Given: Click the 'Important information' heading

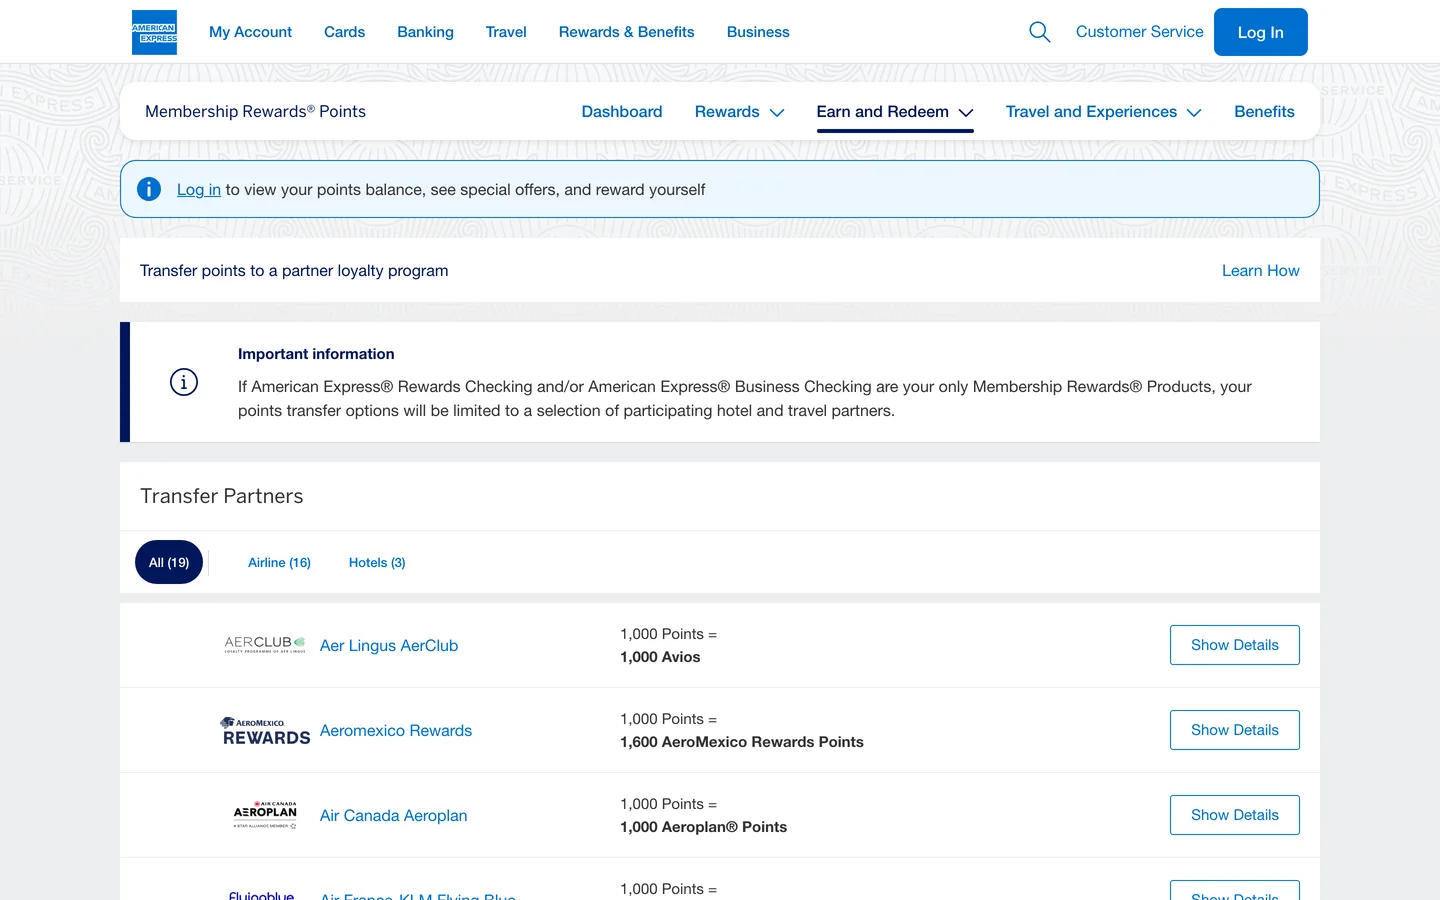Looking at the screenshot, I should pos(316,354).
